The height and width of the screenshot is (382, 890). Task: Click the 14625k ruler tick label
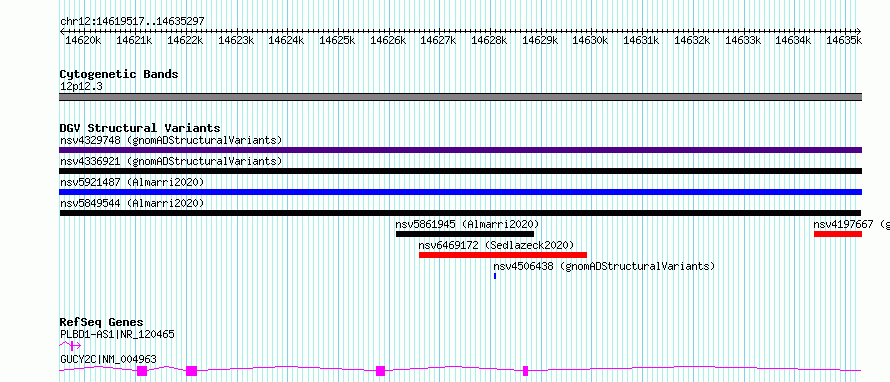pos(337,40)
